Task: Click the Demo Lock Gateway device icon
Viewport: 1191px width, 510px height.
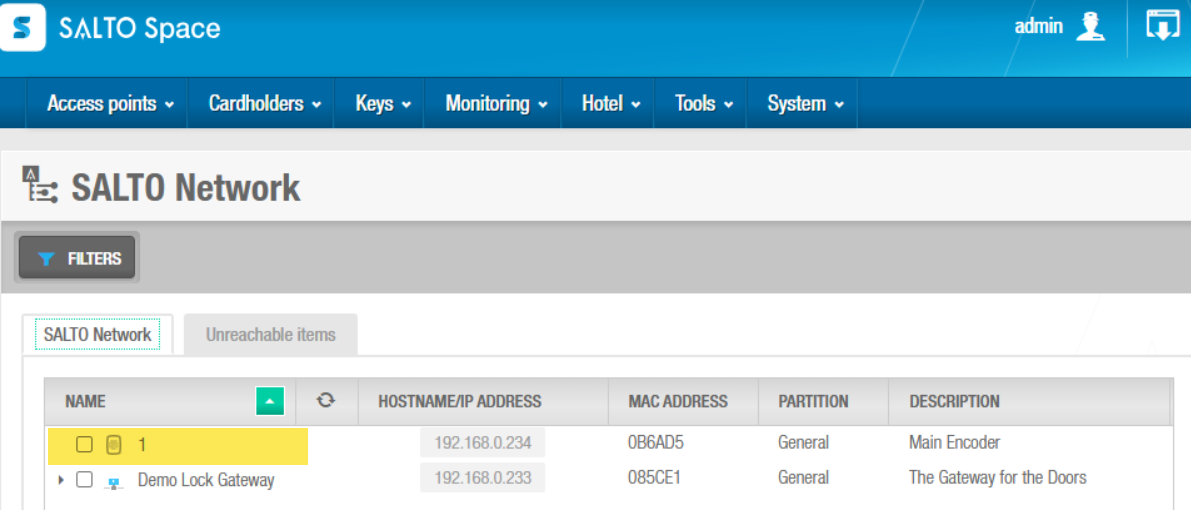Action: (x=114, y=481)
